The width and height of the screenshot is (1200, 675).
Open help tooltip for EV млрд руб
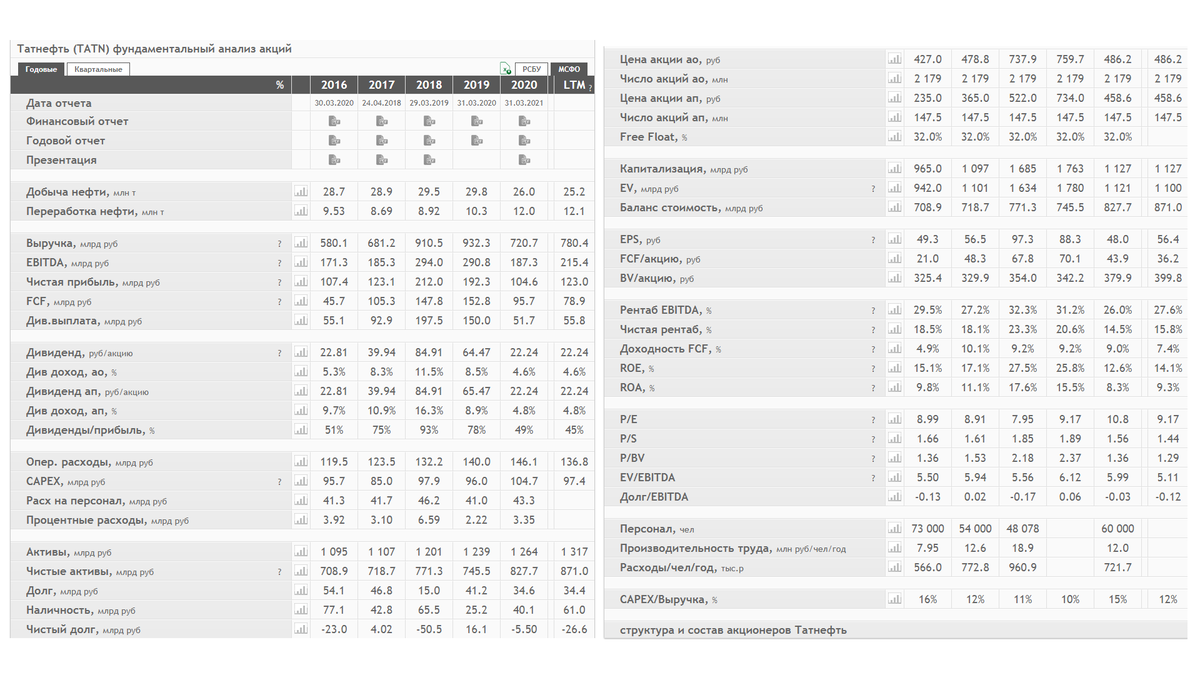pos(873,189)
